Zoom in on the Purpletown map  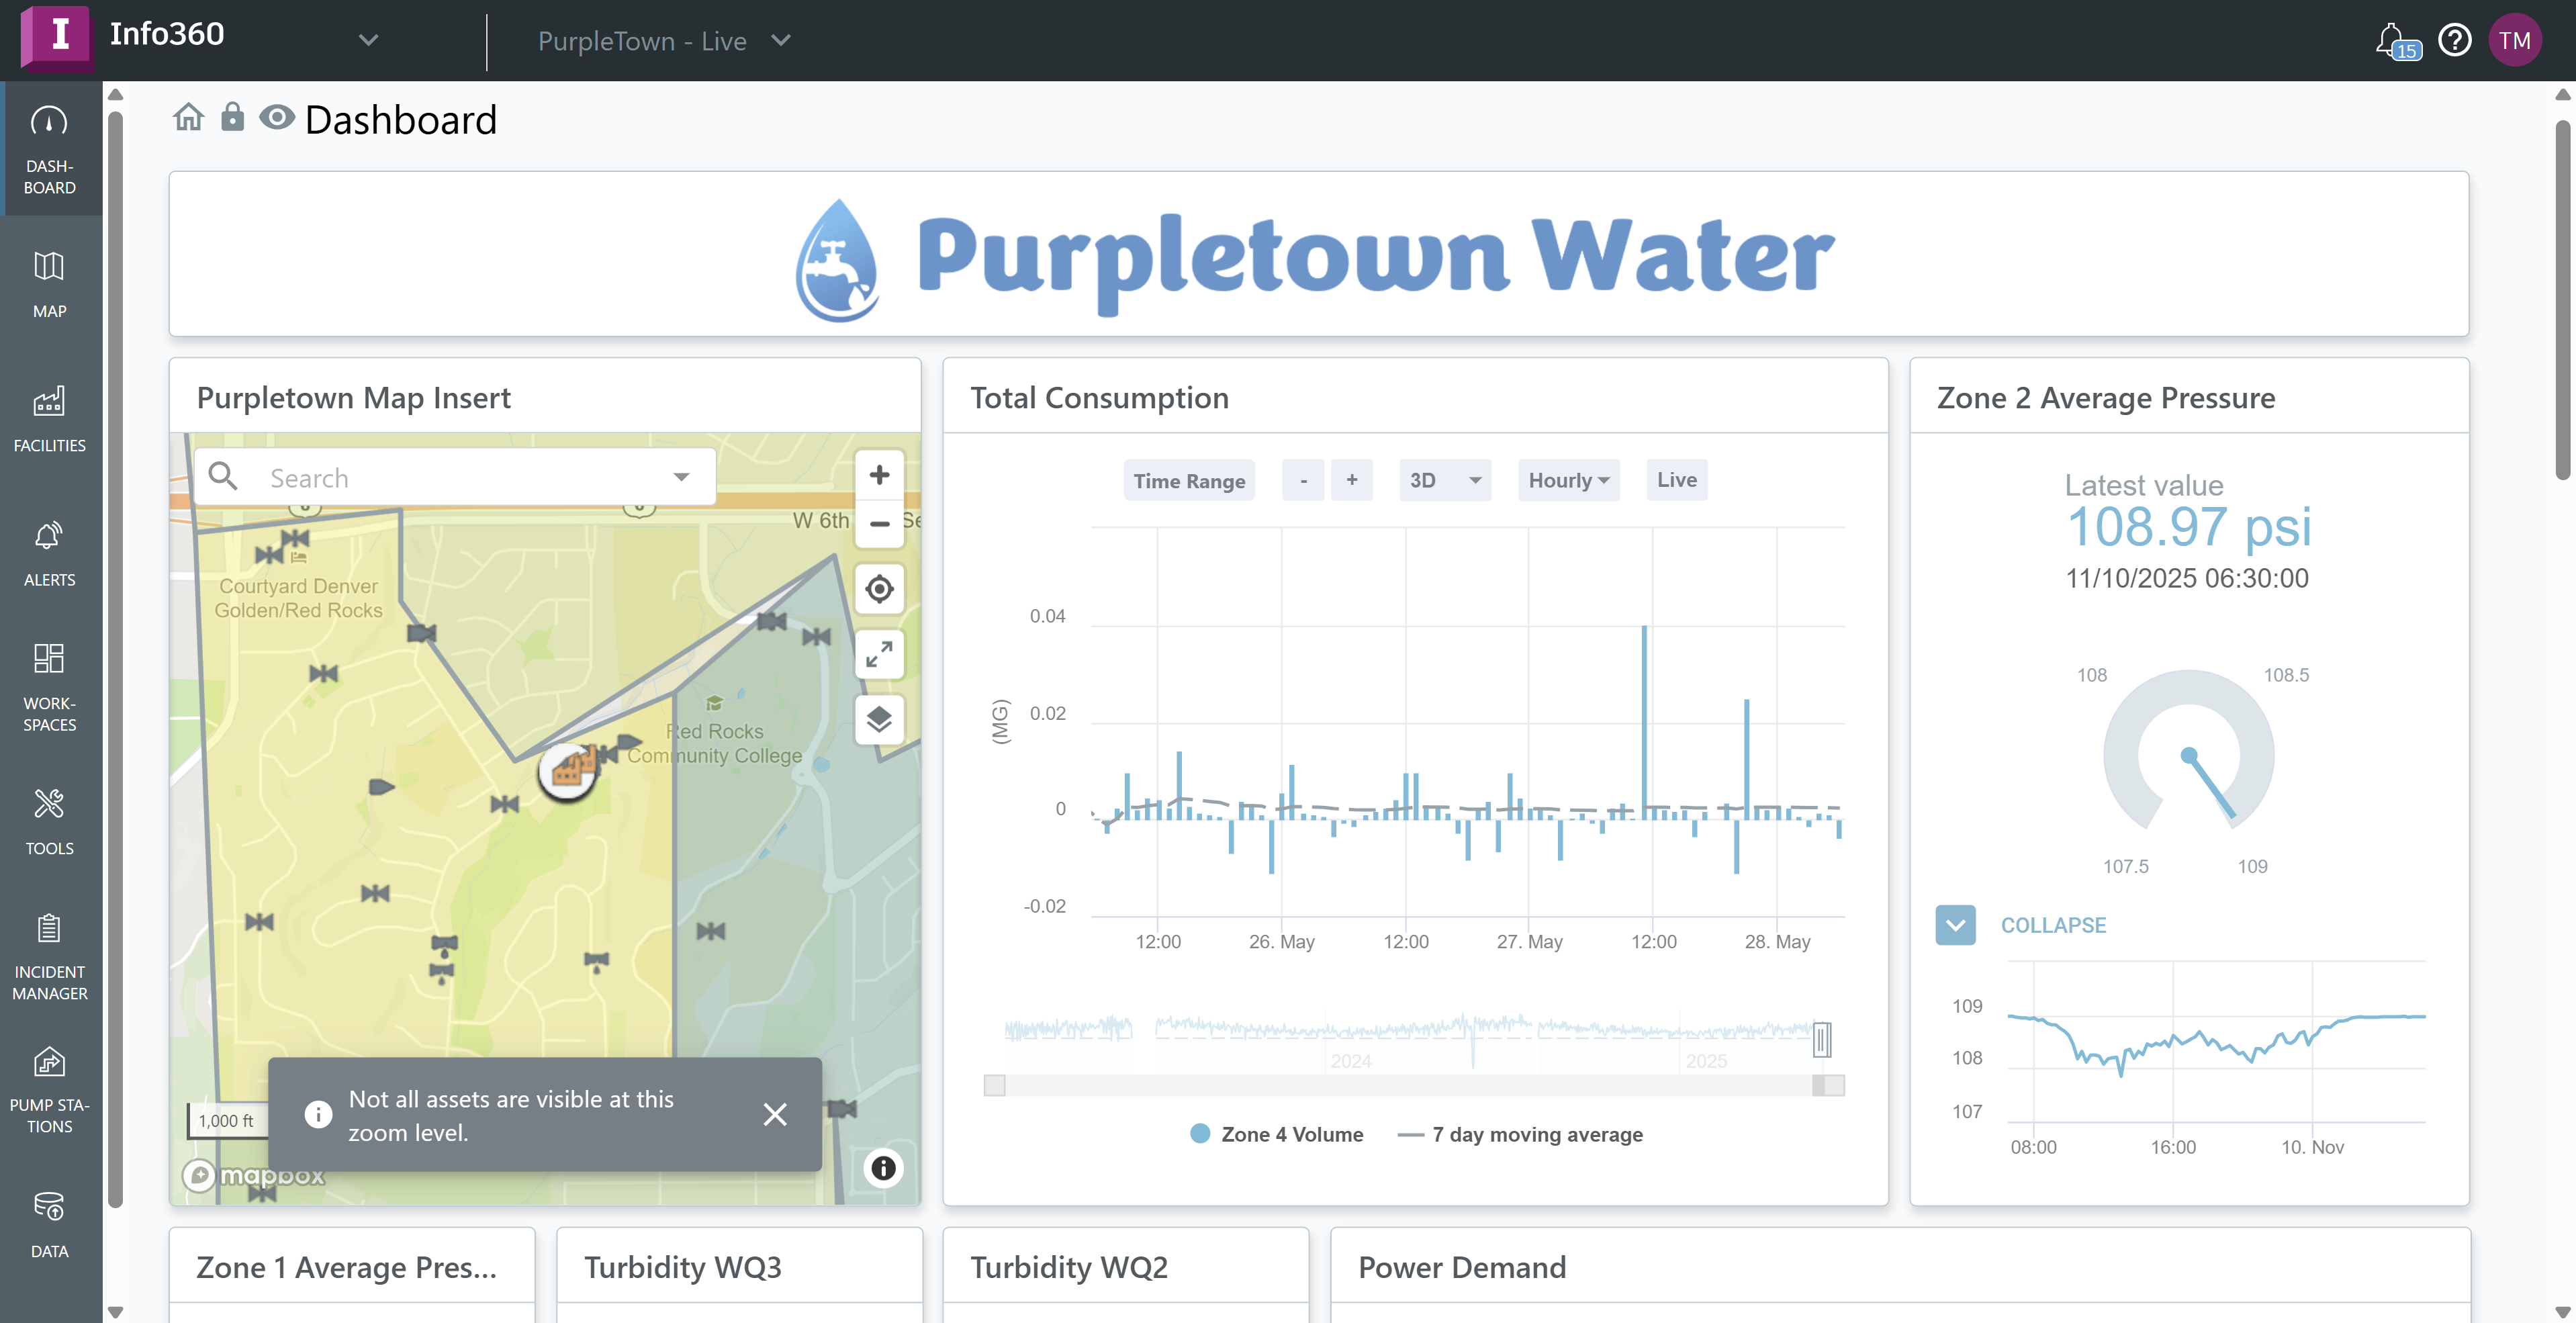point(879,475)
